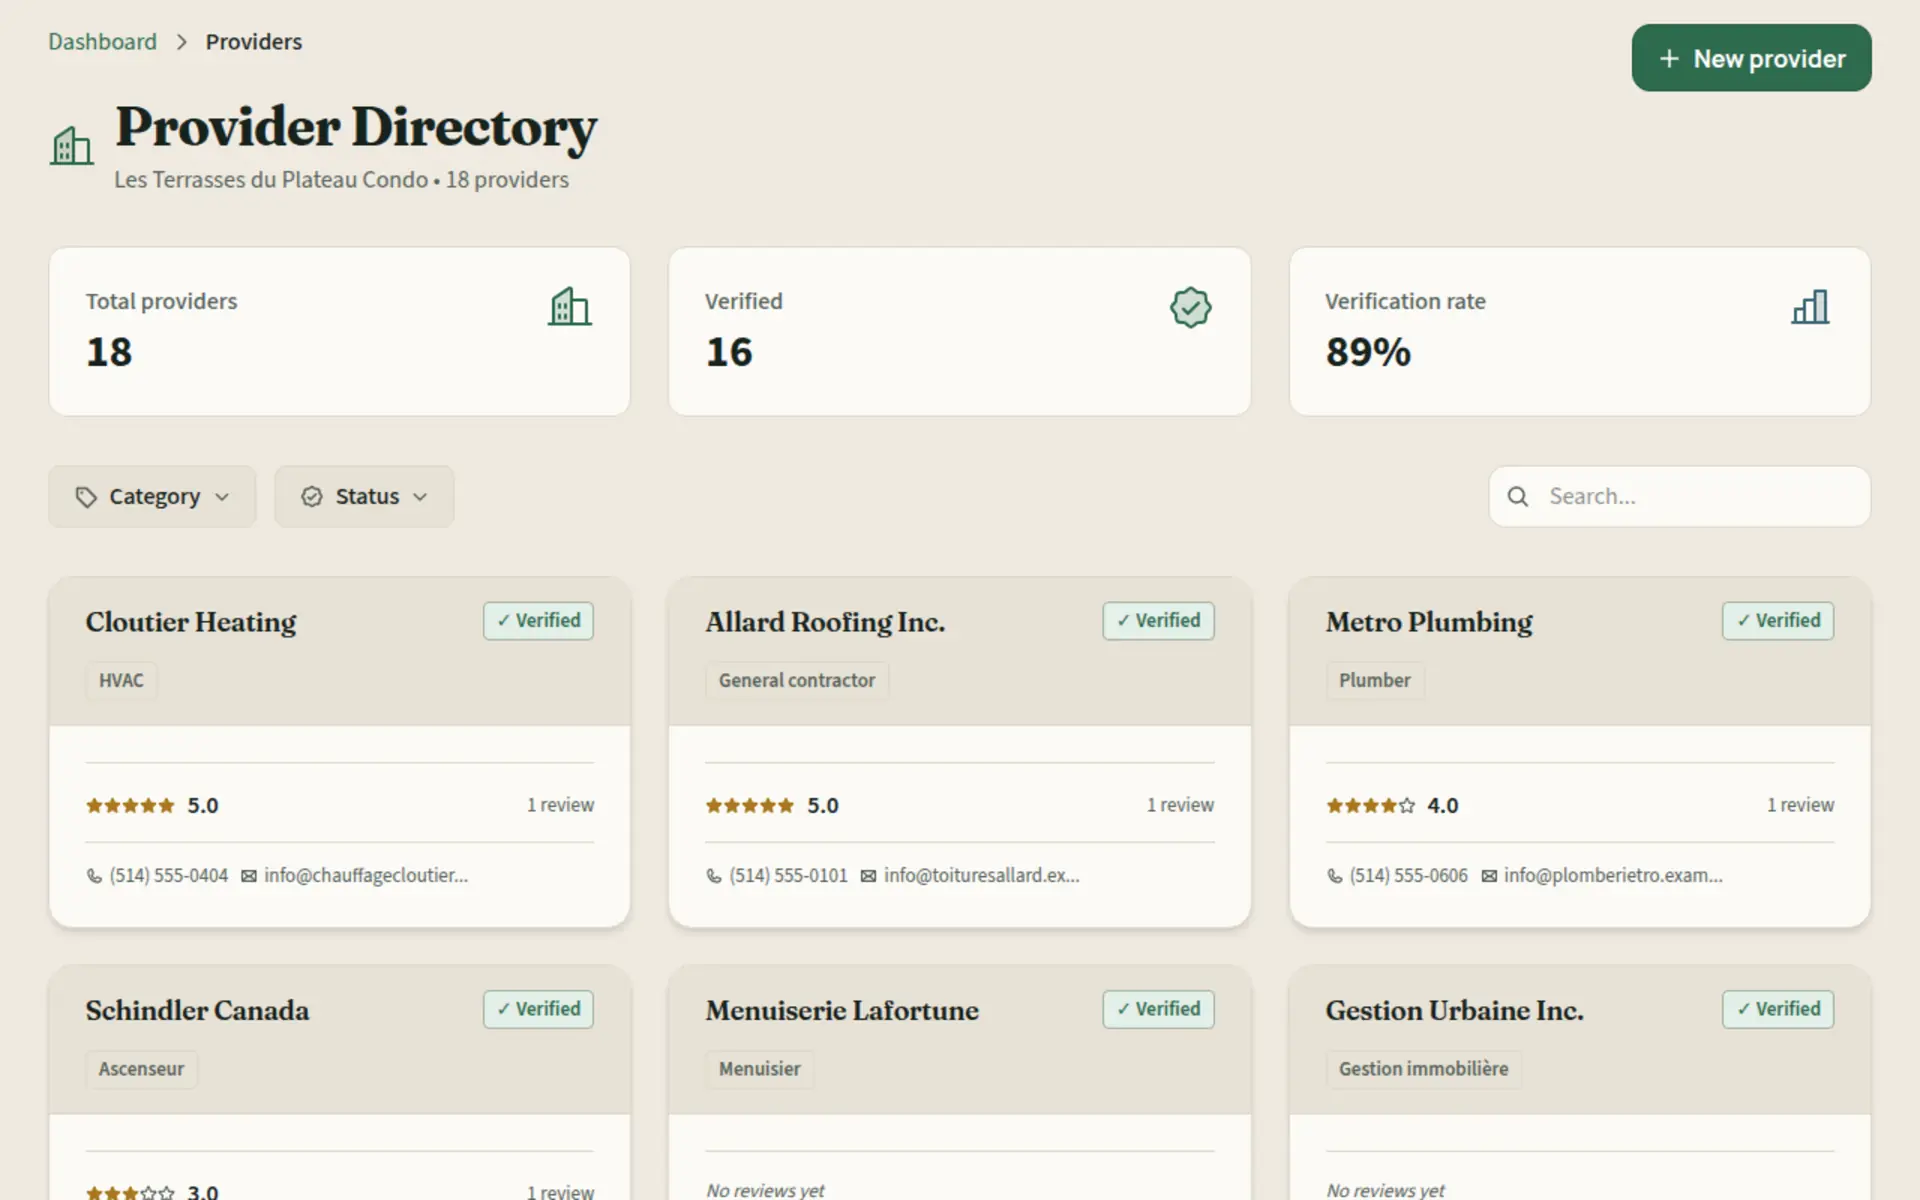Click the badge icon on Status filter
The height and width of the screenshot is (1200, 1920).
tap(312, 497)
